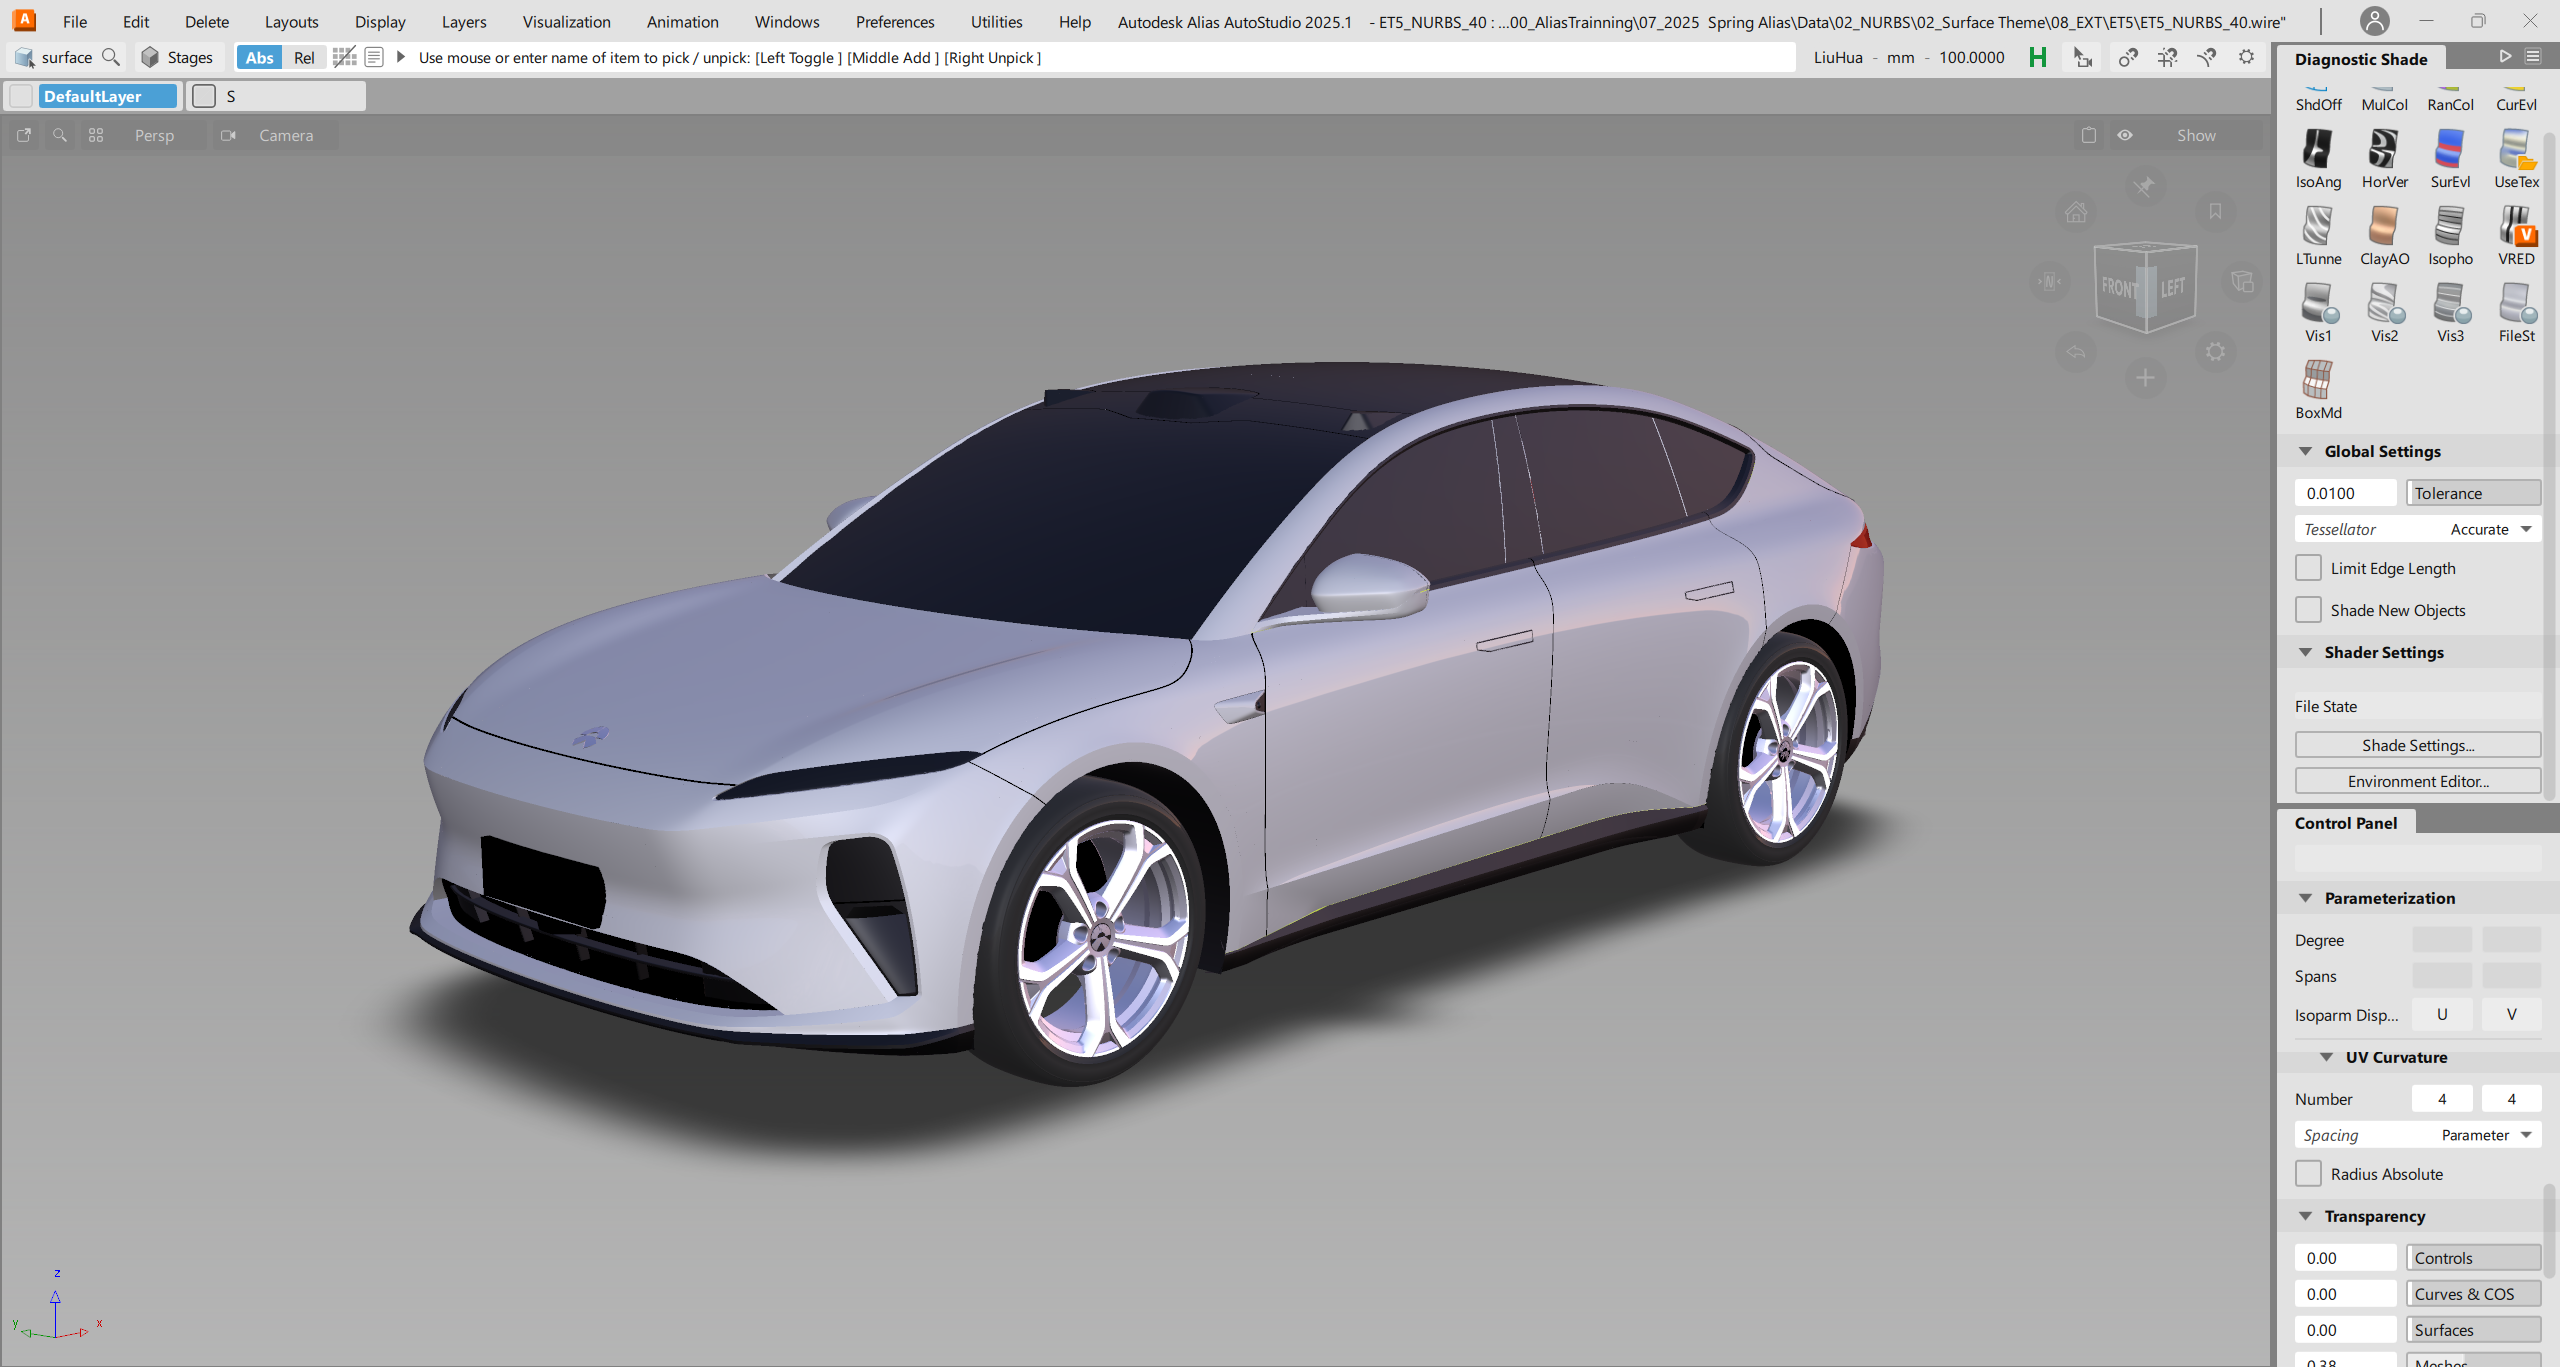The width and height of the screenshot is (2560, 1367).
Task: Select the IsoAng diagnostic shader
Action: click(x=2317, y=150)
